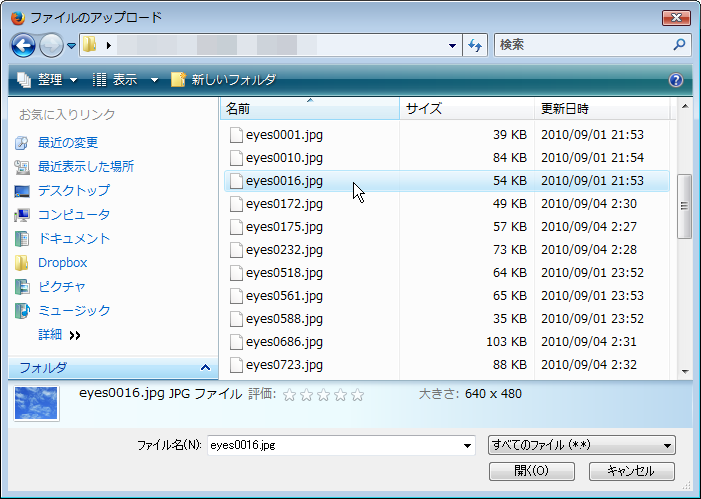Go to ピクチャ
The image size is (701, 499).
[x=62, y=287]
